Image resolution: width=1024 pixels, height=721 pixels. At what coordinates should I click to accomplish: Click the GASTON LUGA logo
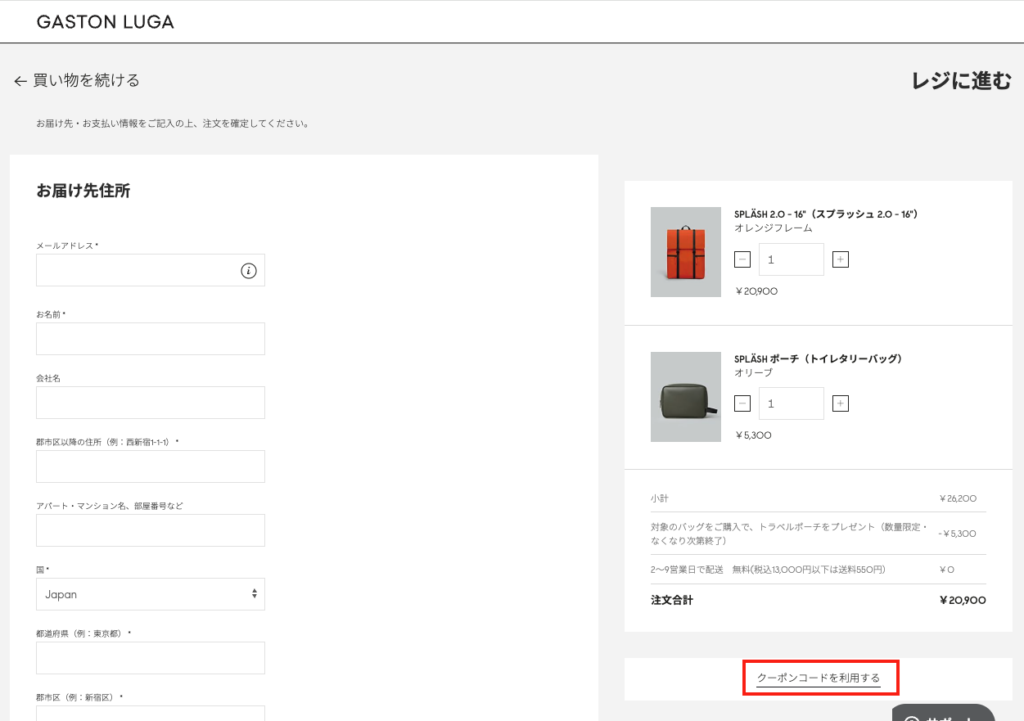(105, 22)
